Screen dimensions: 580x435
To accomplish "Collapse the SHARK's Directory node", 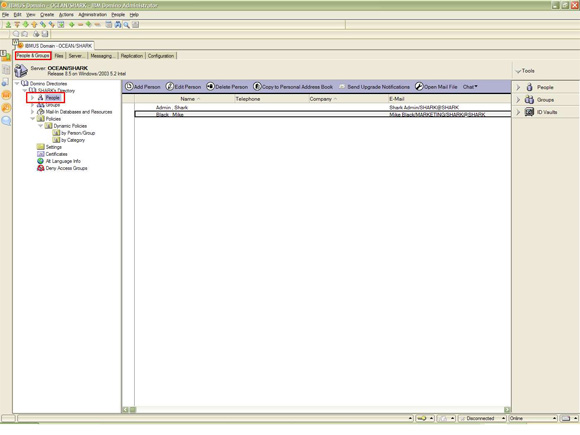I will (x=25, y=90).
